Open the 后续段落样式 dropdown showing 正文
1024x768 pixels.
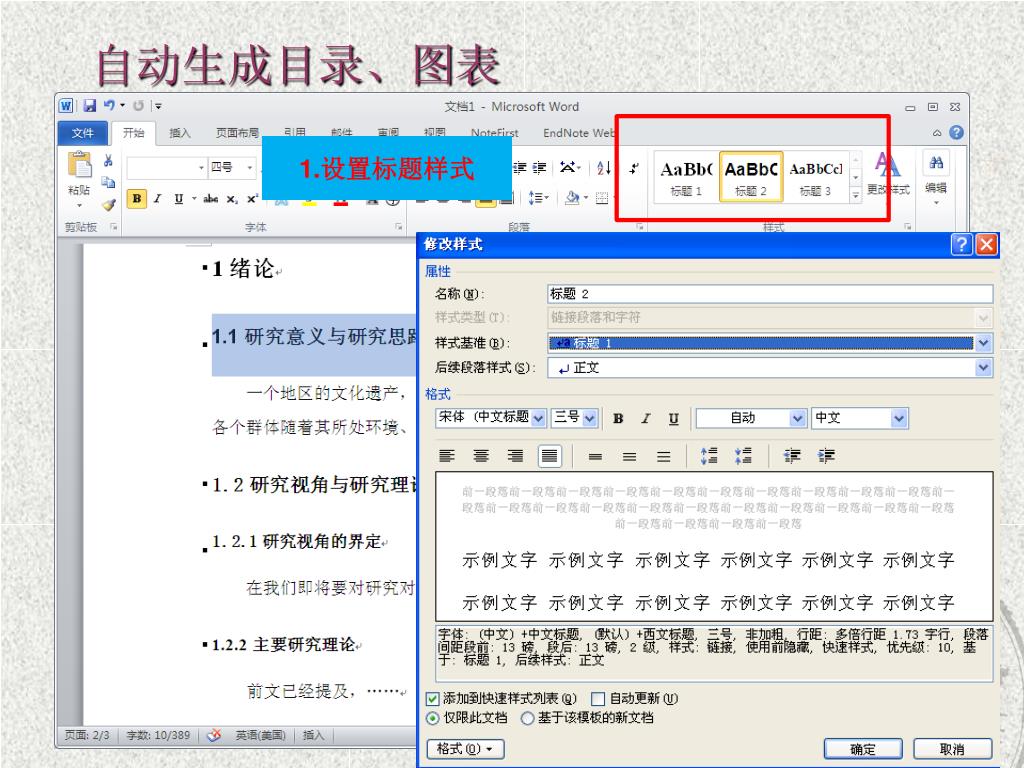click(984, 368)
